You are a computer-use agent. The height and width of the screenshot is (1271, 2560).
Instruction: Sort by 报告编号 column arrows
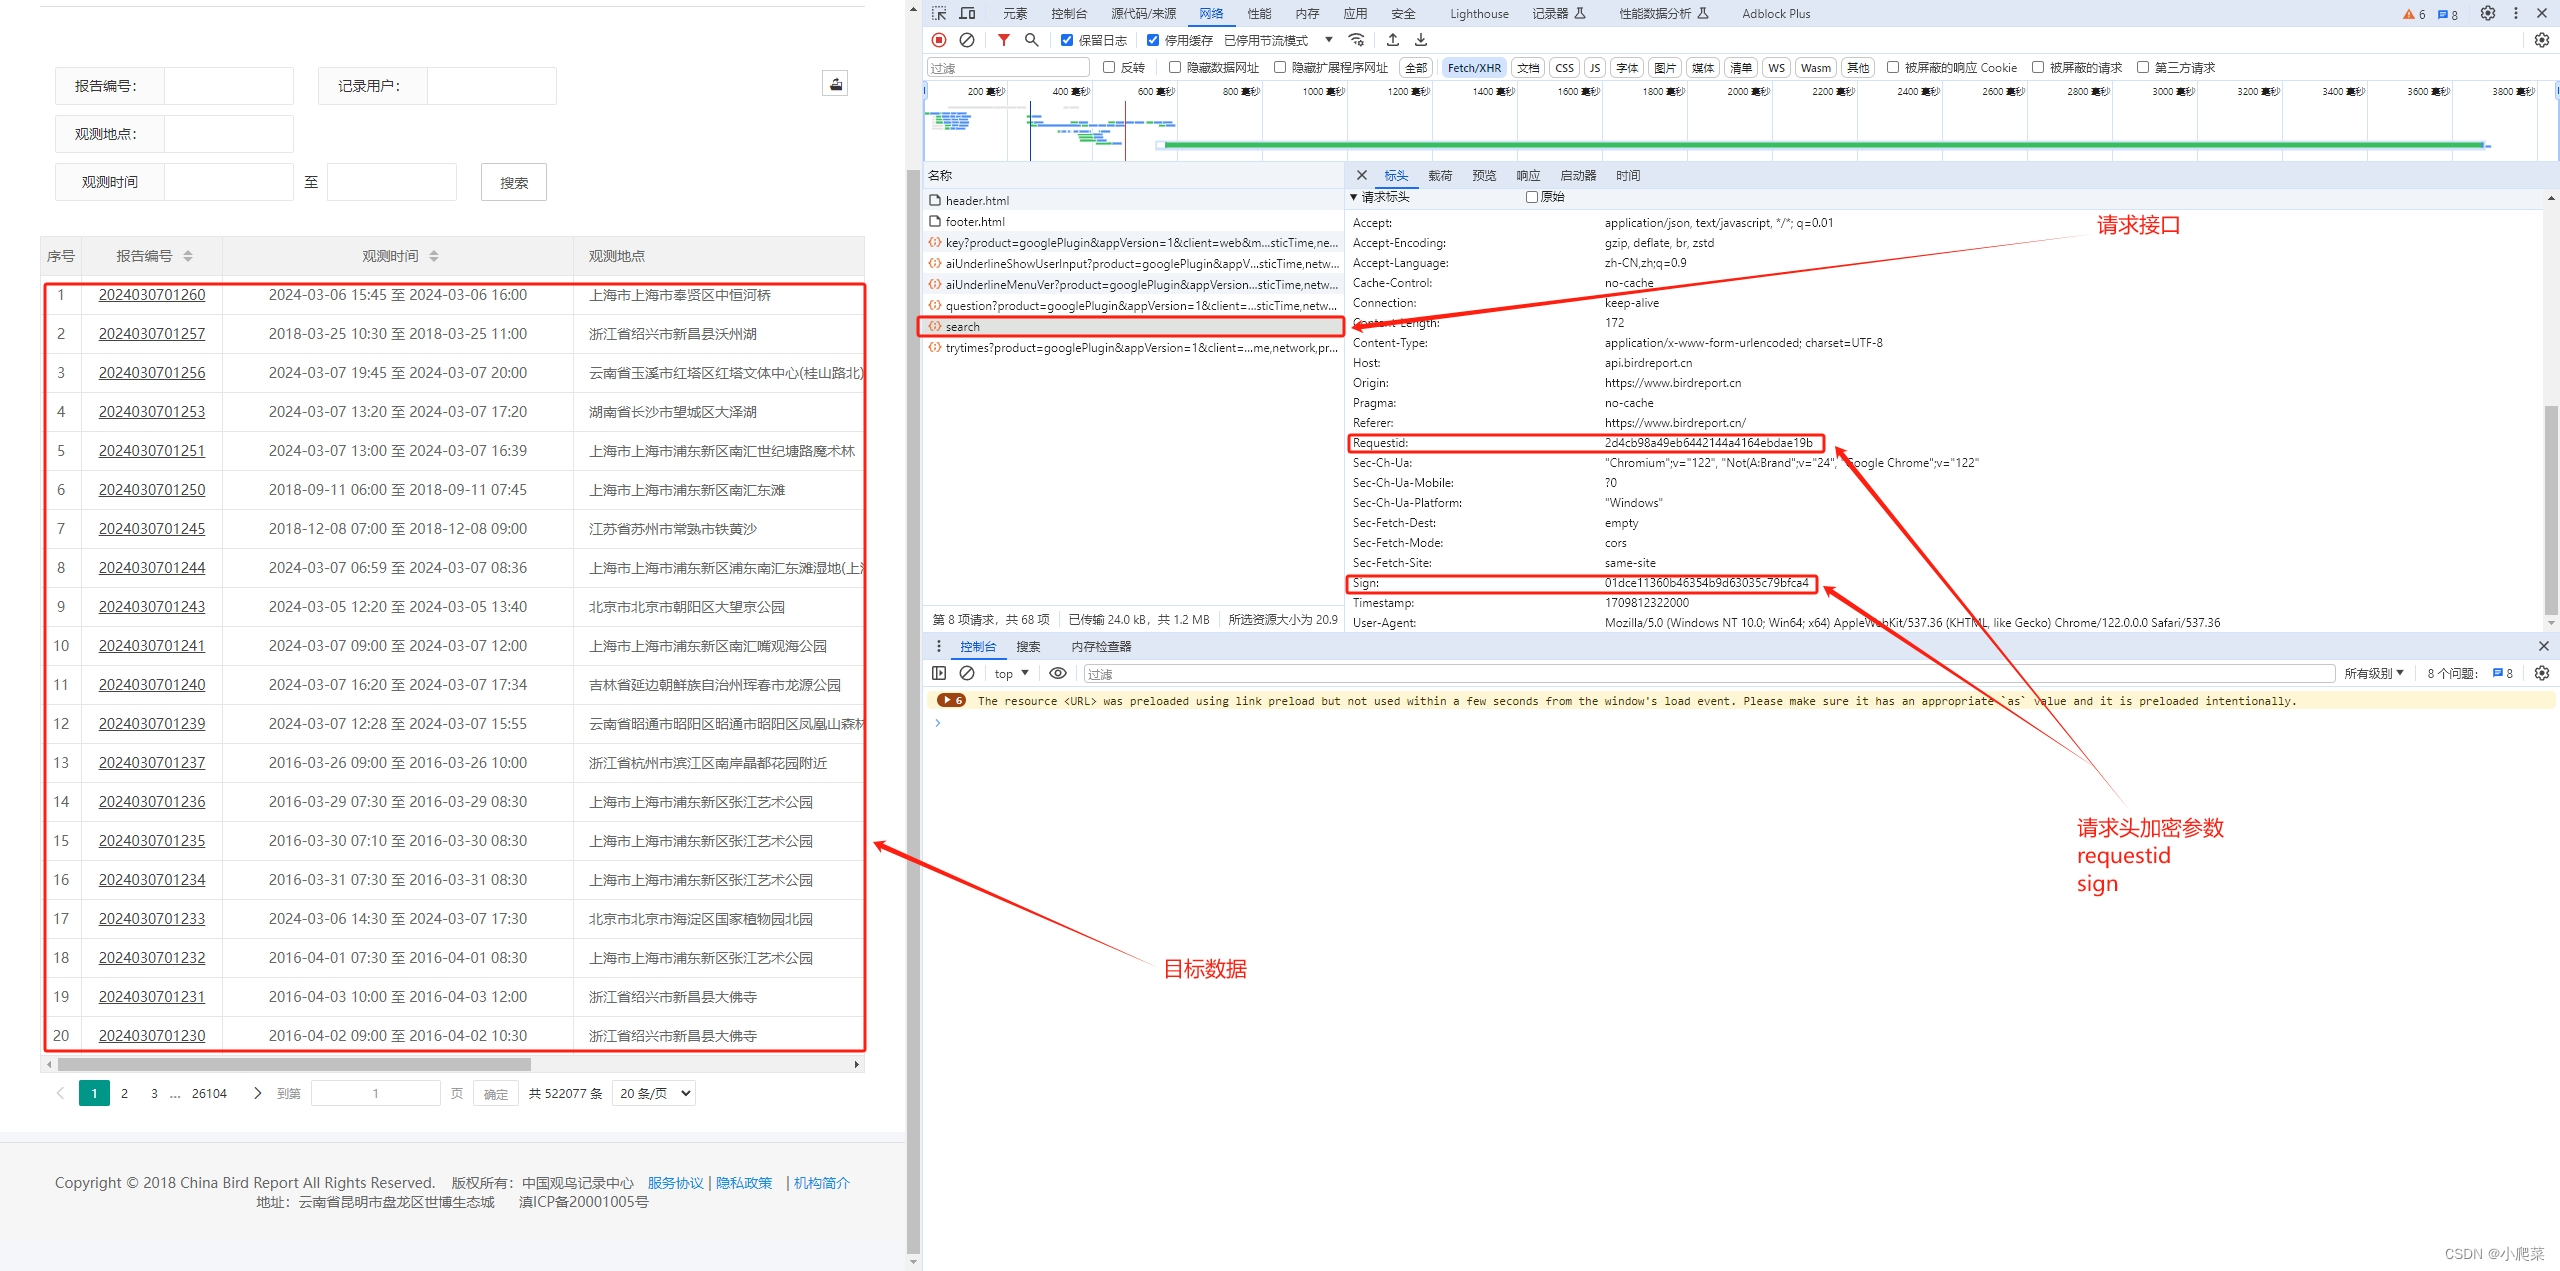click(188, 256)
